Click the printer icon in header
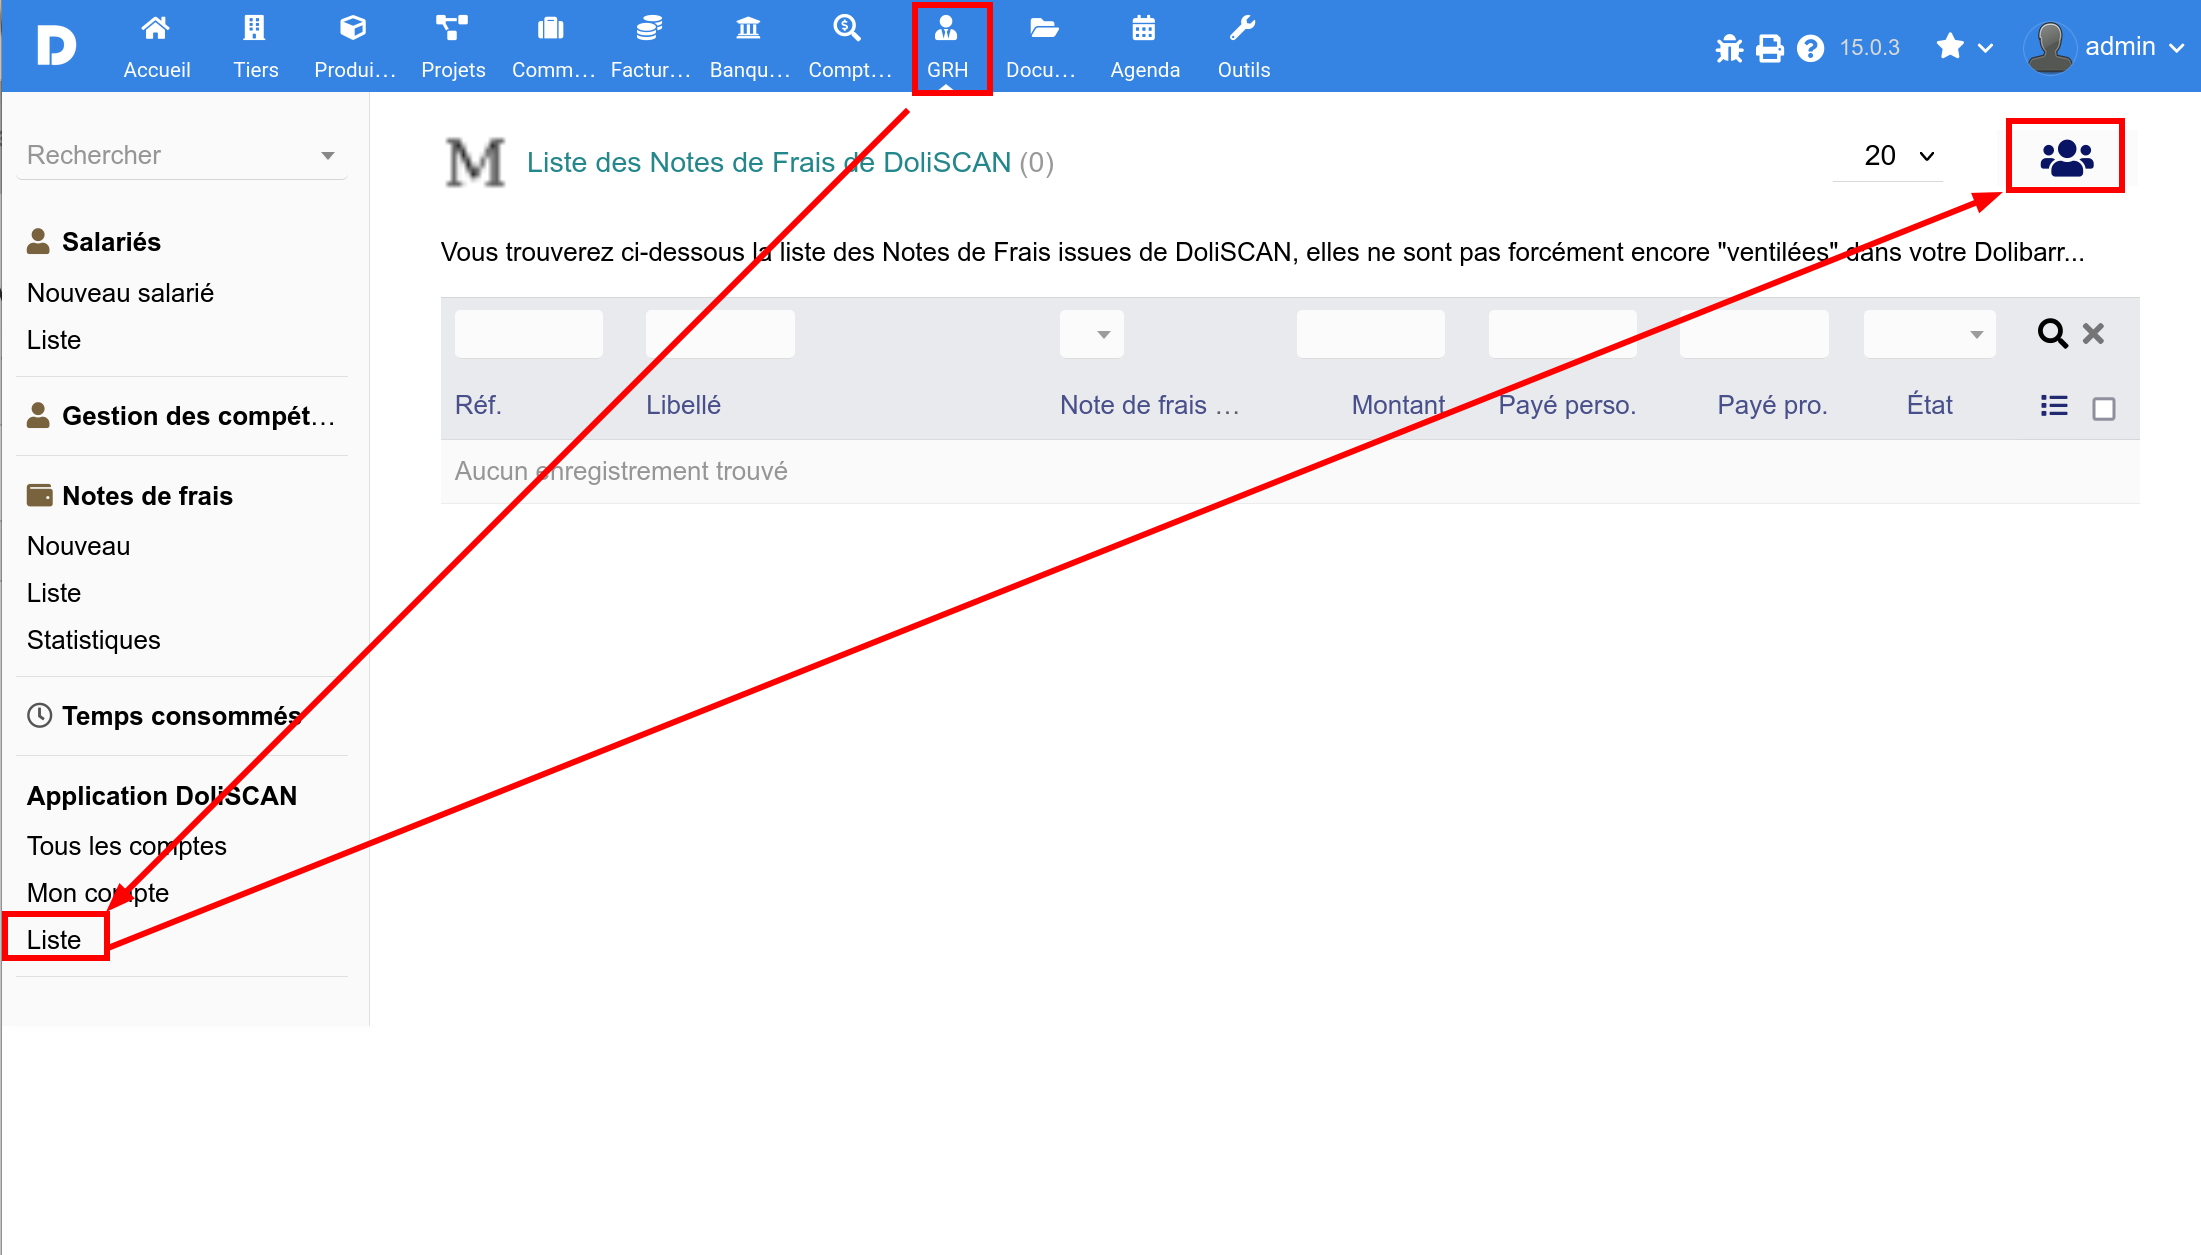Screen dimensions: 2201x1255 click(1770, 48)
